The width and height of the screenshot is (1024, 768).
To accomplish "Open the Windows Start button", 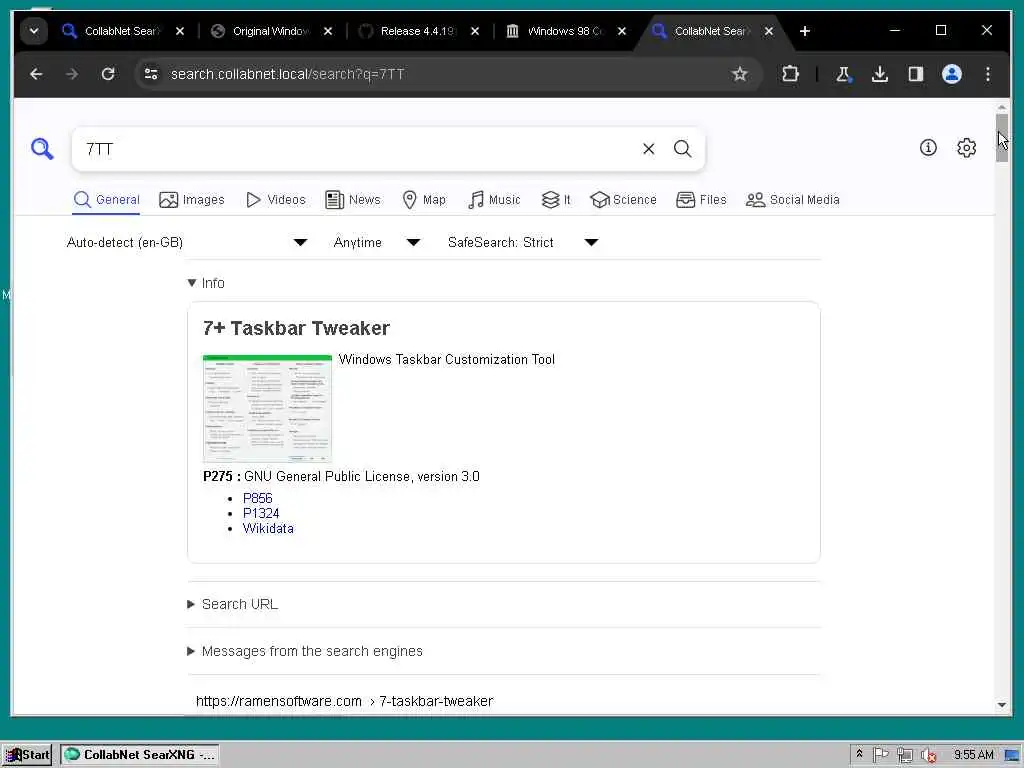I will click(x=27, y=755).
